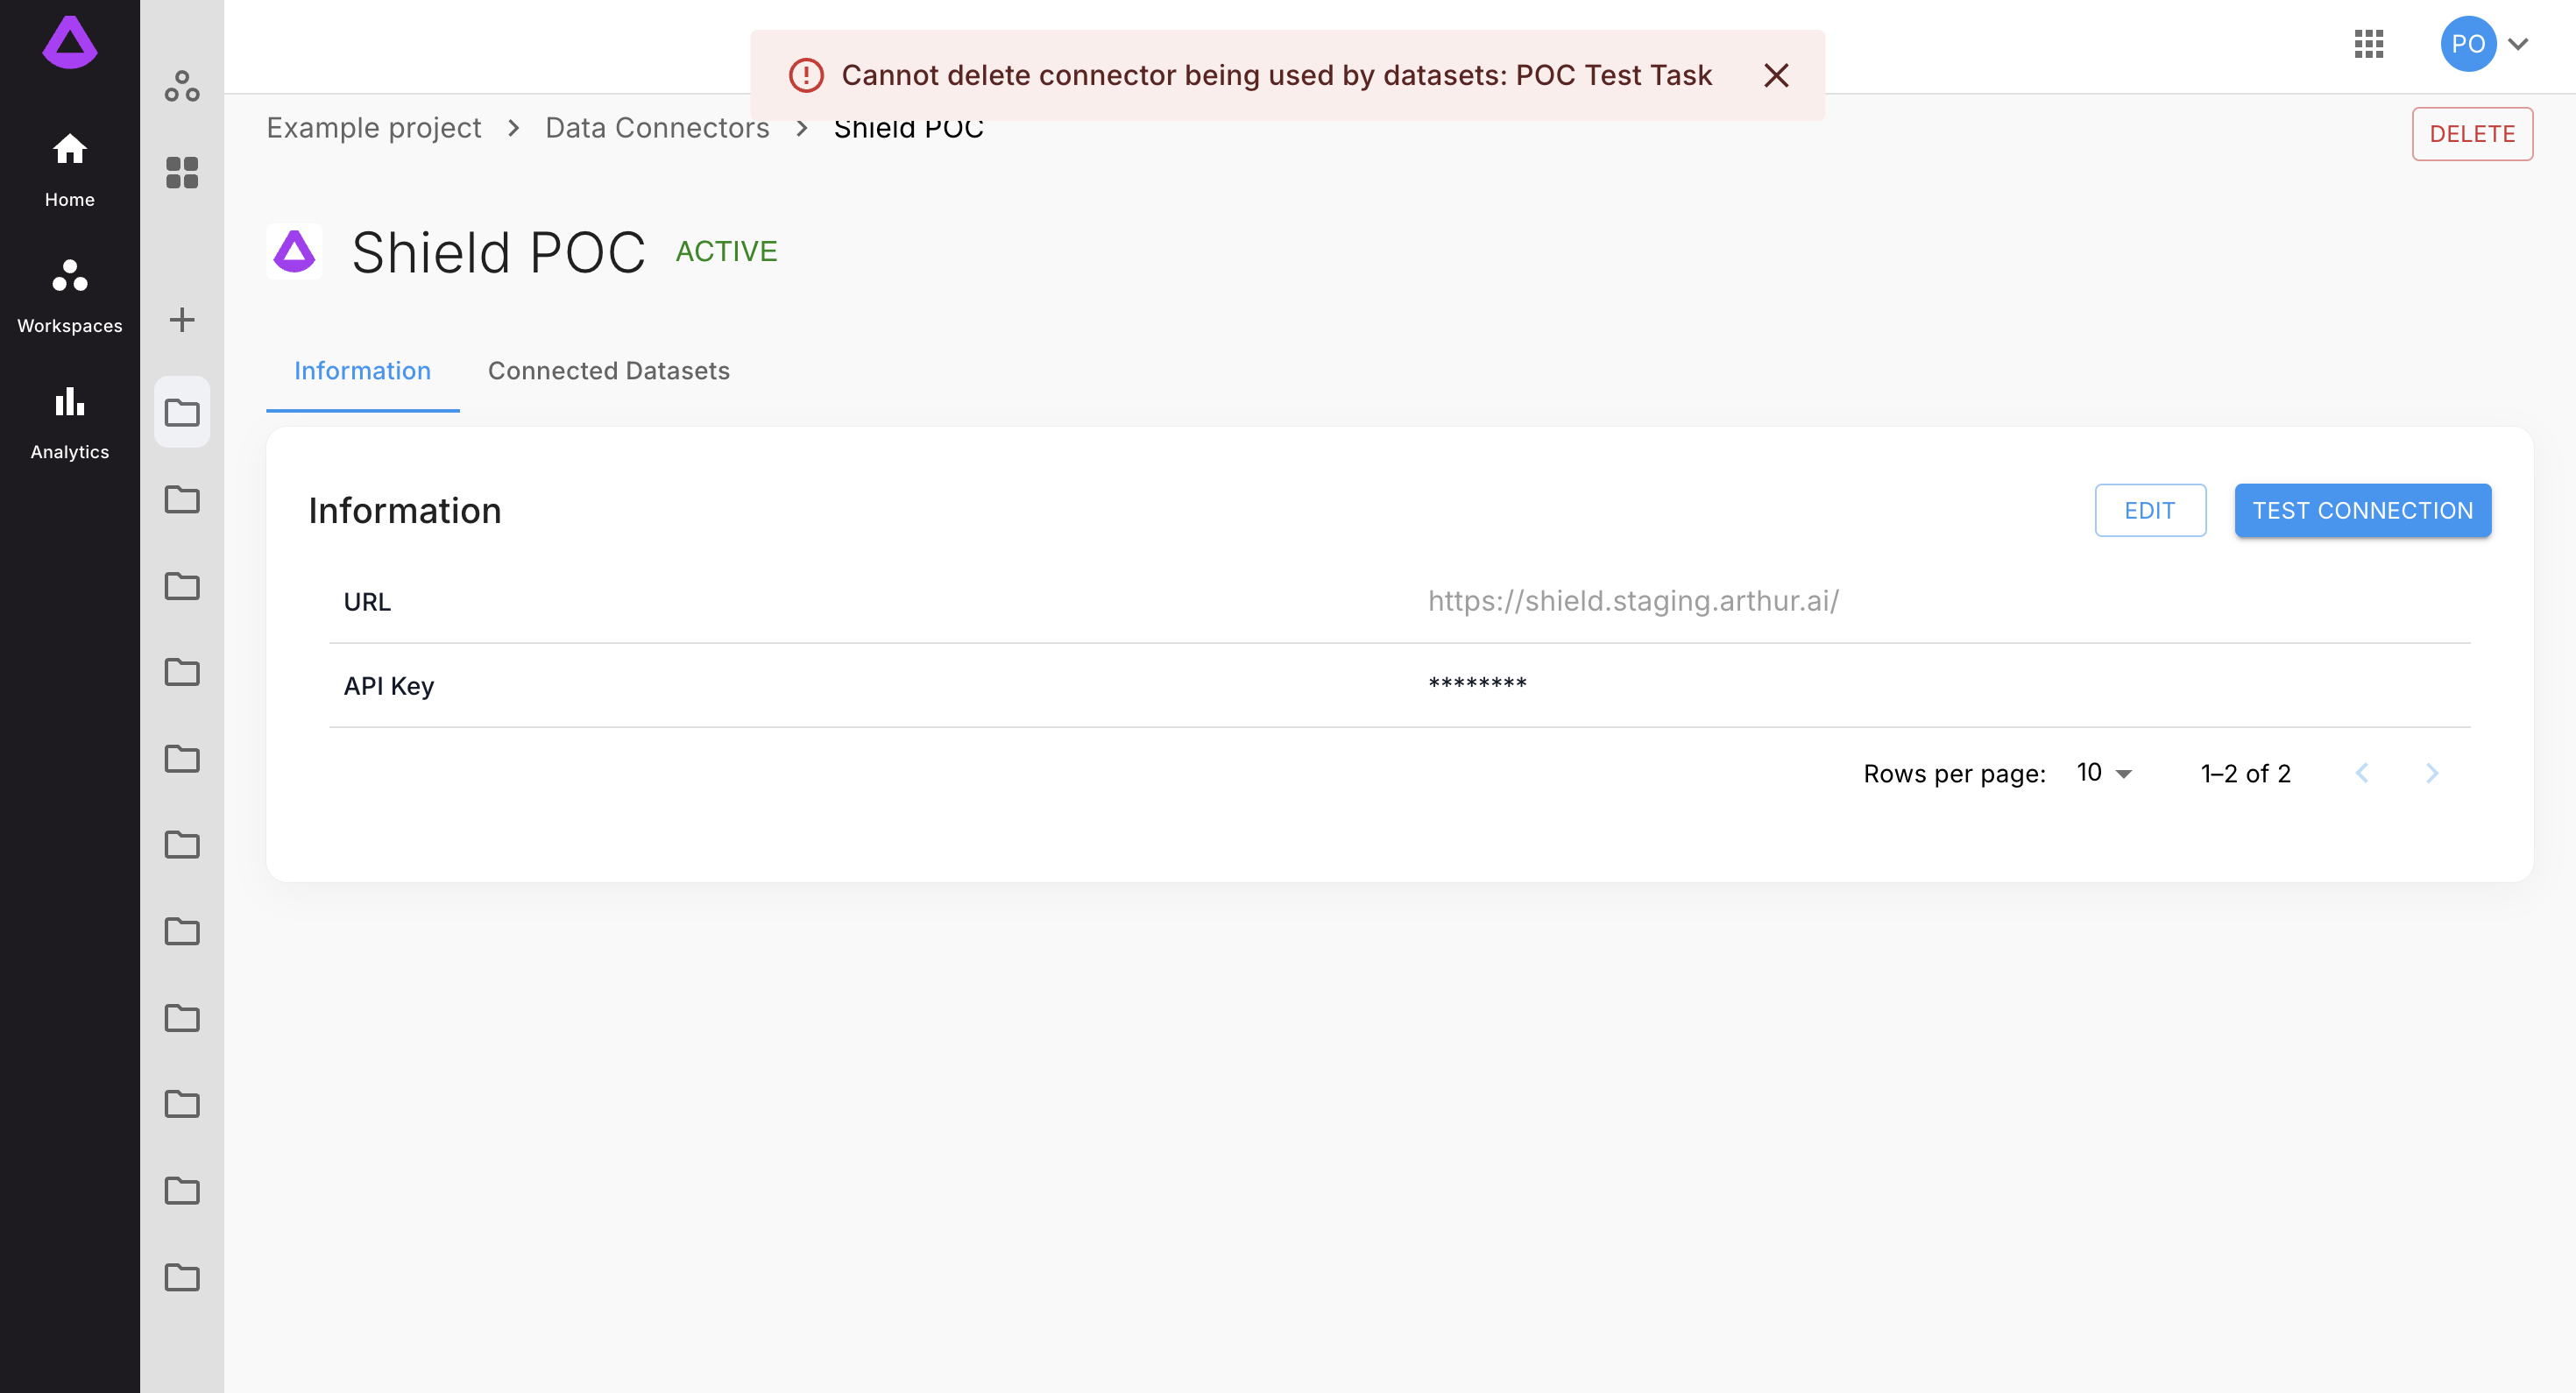Open the fifth folder in the project list
Screen dimensions: 2576x1393
point(182,758)
